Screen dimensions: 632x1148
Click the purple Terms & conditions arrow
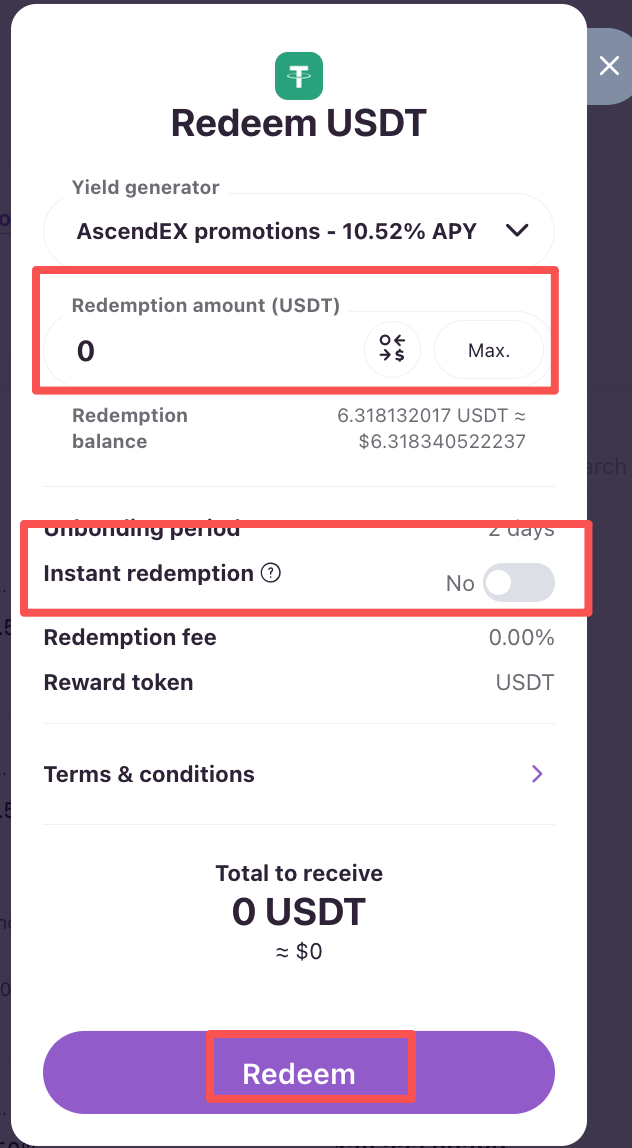click(x=537, y=774)
